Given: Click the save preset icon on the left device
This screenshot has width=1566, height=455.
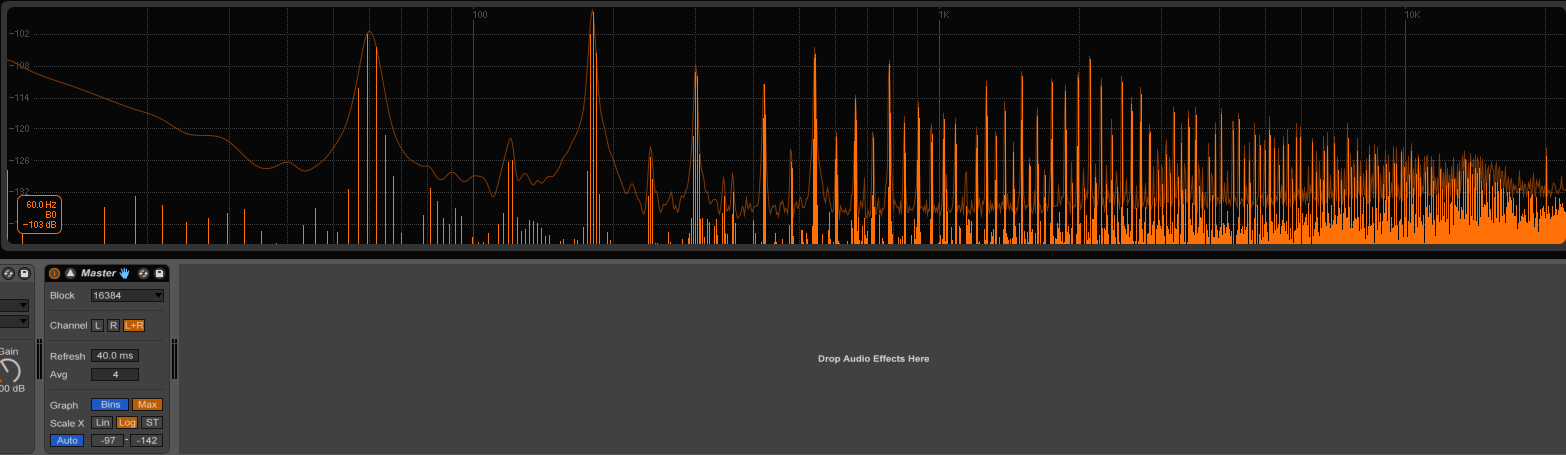Looking at the screenshot, I should 24,273.
